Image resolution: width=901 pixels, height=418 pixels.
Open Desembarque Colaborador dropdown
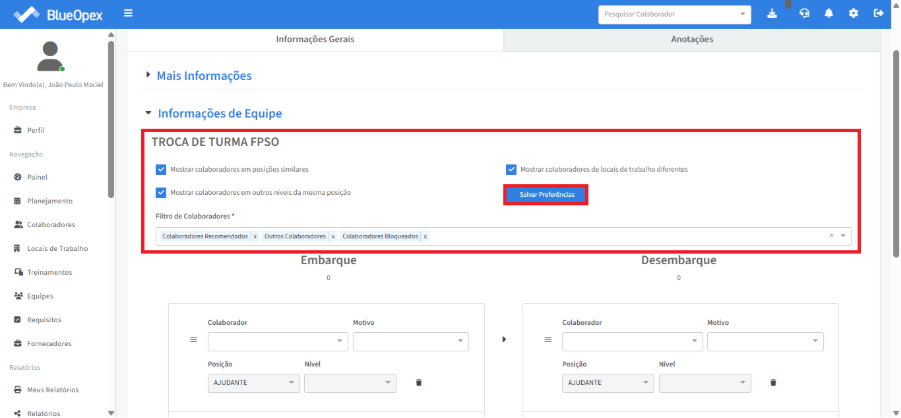tap(632, 341)
